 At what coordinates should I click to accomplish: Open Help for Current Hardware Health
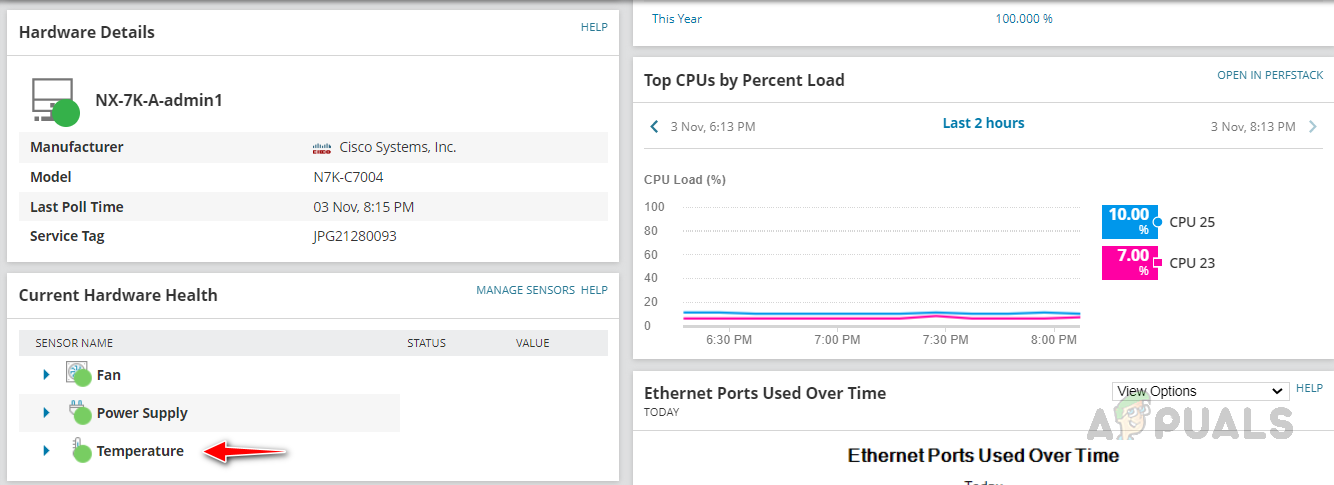pos(594,290)
